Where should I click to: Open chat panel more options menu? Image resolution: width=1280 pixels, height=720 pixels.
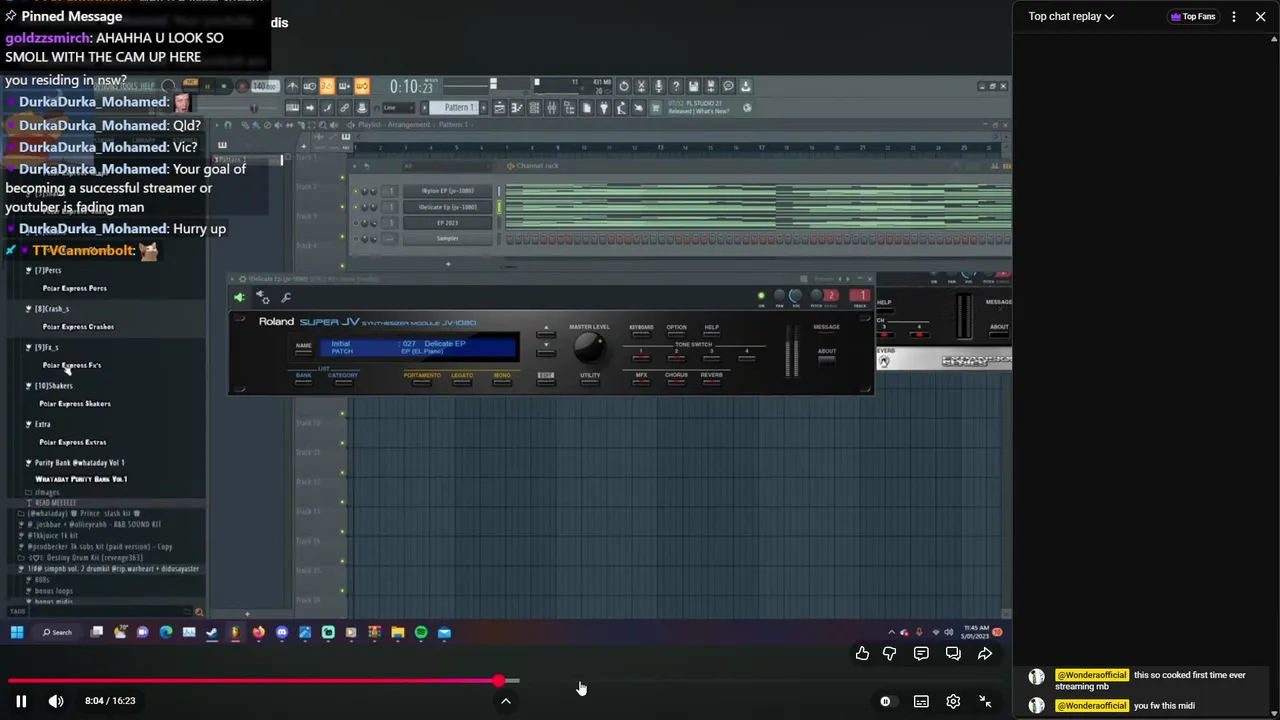click(1234, 16)
